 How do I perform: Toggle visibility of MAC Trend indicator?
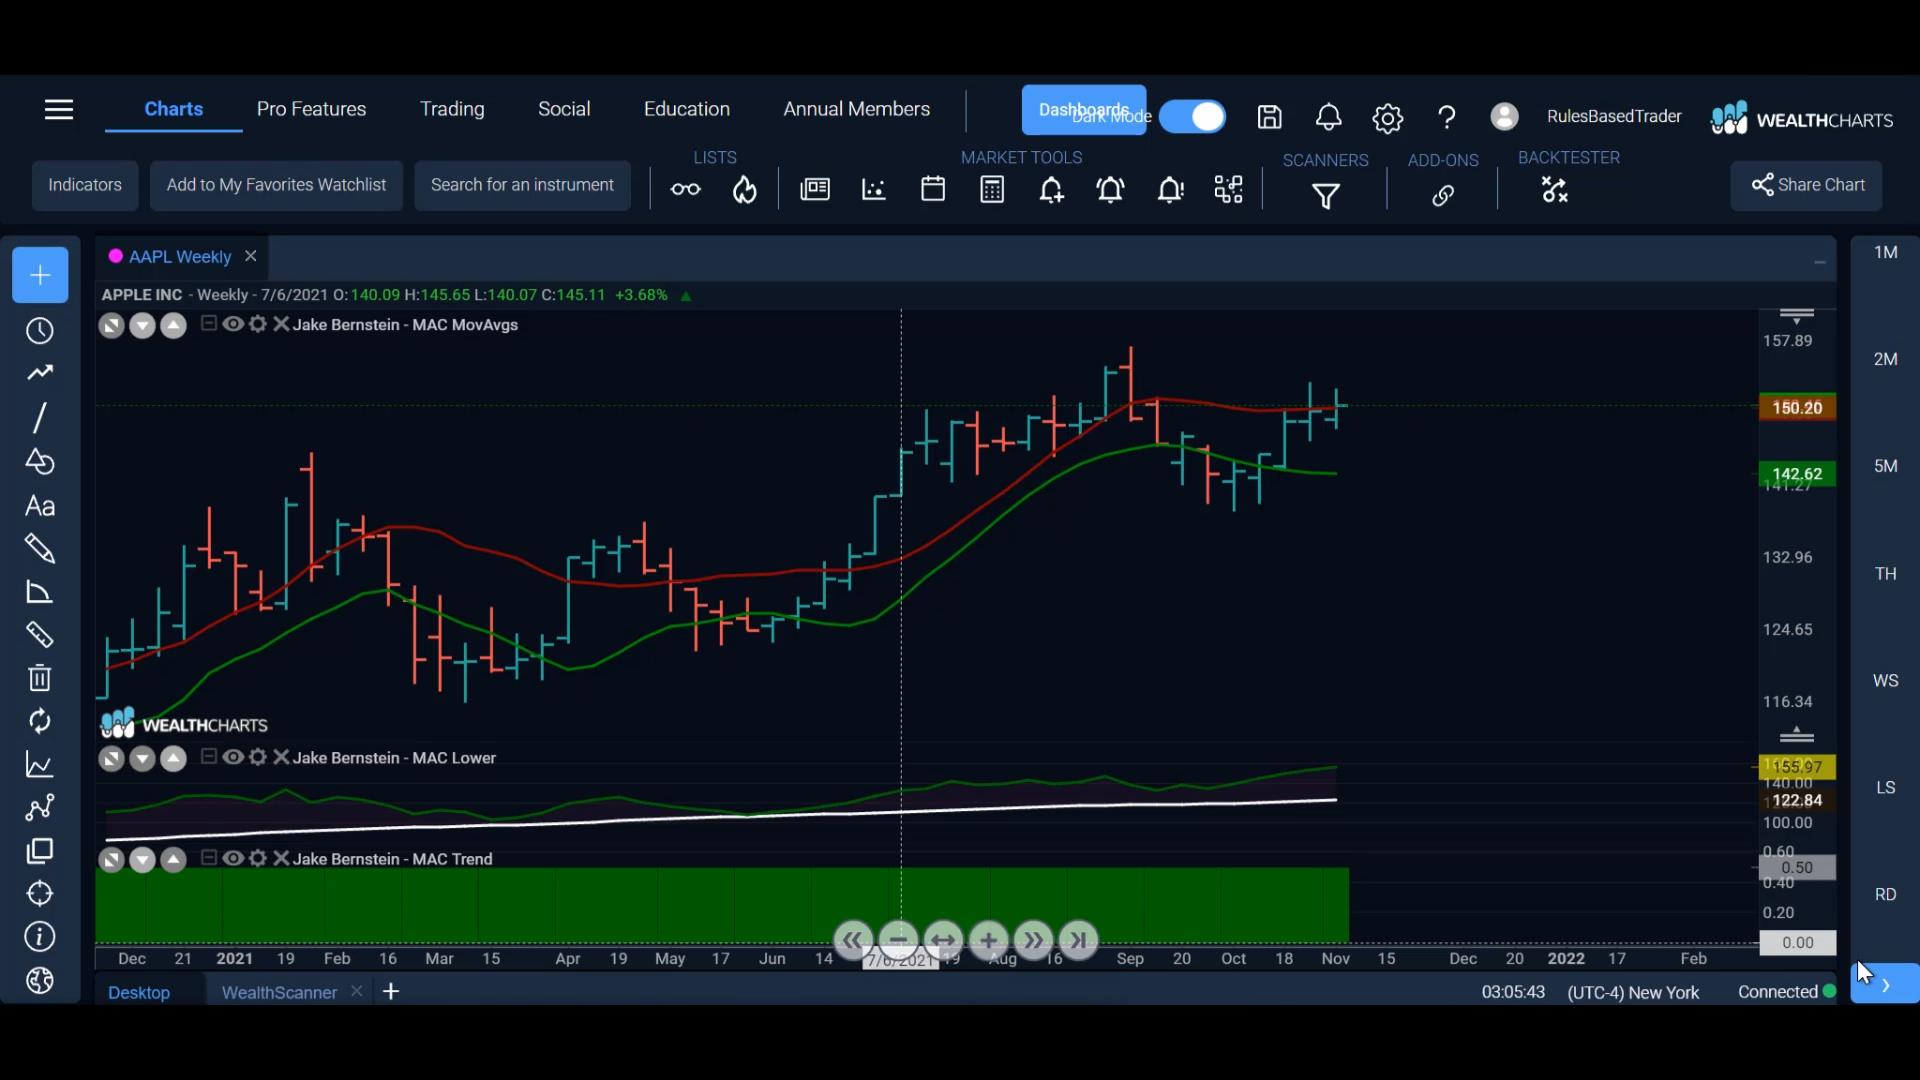point(233,858)
